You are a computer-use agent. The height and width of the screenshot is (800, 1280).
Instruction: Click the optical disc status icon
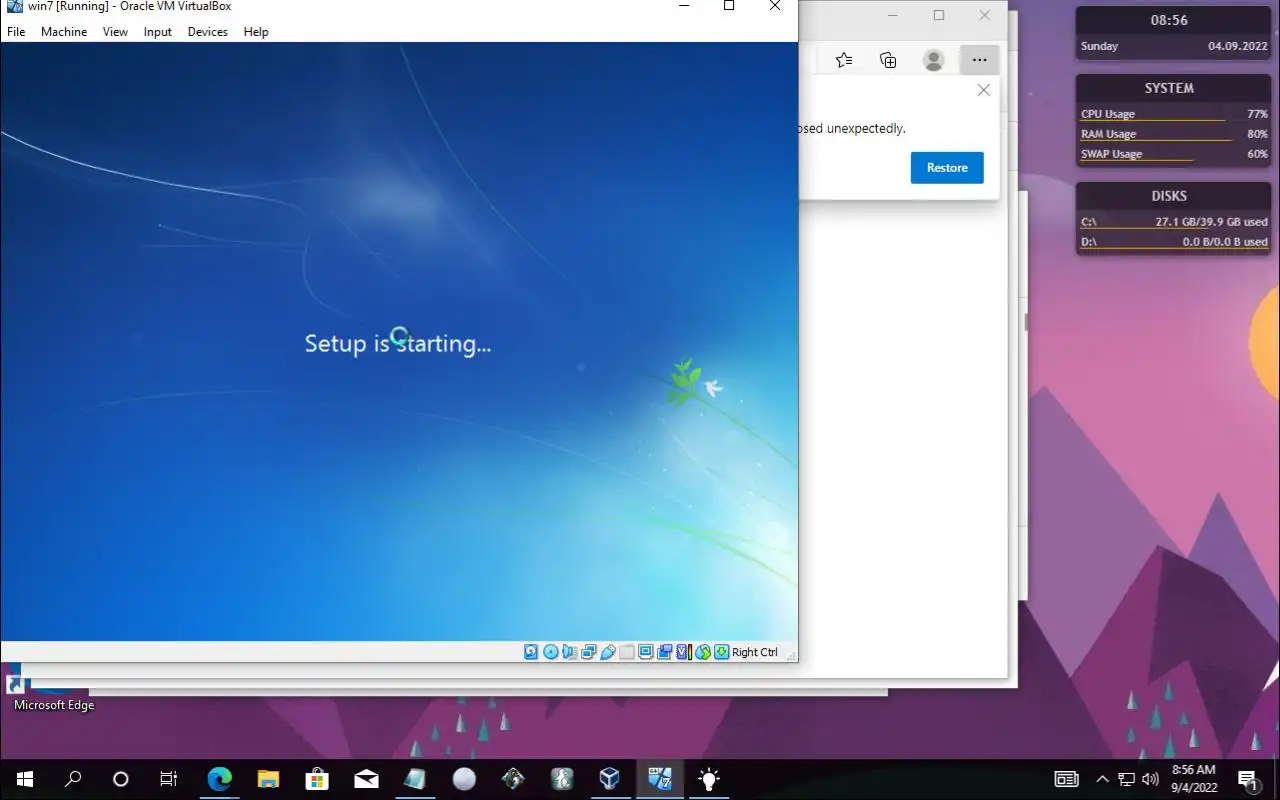550,652
